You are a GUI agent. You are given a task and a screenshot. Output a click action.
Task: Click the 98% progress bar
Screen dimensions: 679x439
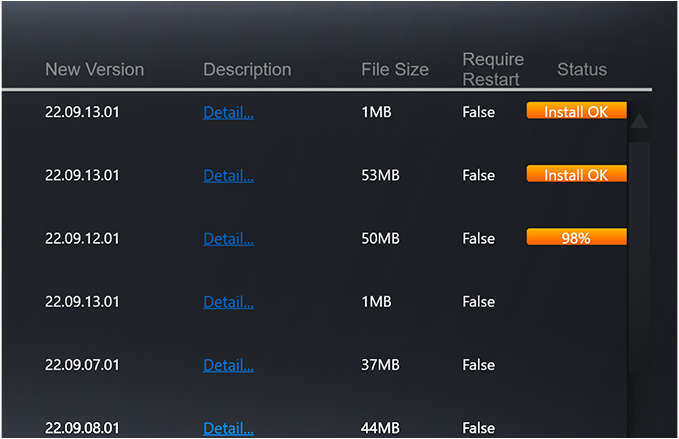point(576,238)
